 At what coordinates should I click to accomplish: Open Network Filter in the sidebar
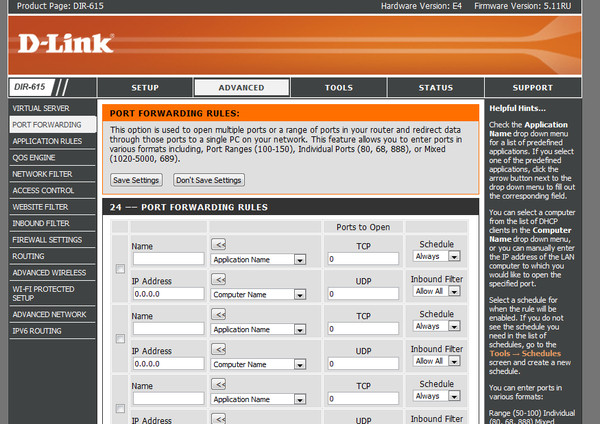click(52, 174)
